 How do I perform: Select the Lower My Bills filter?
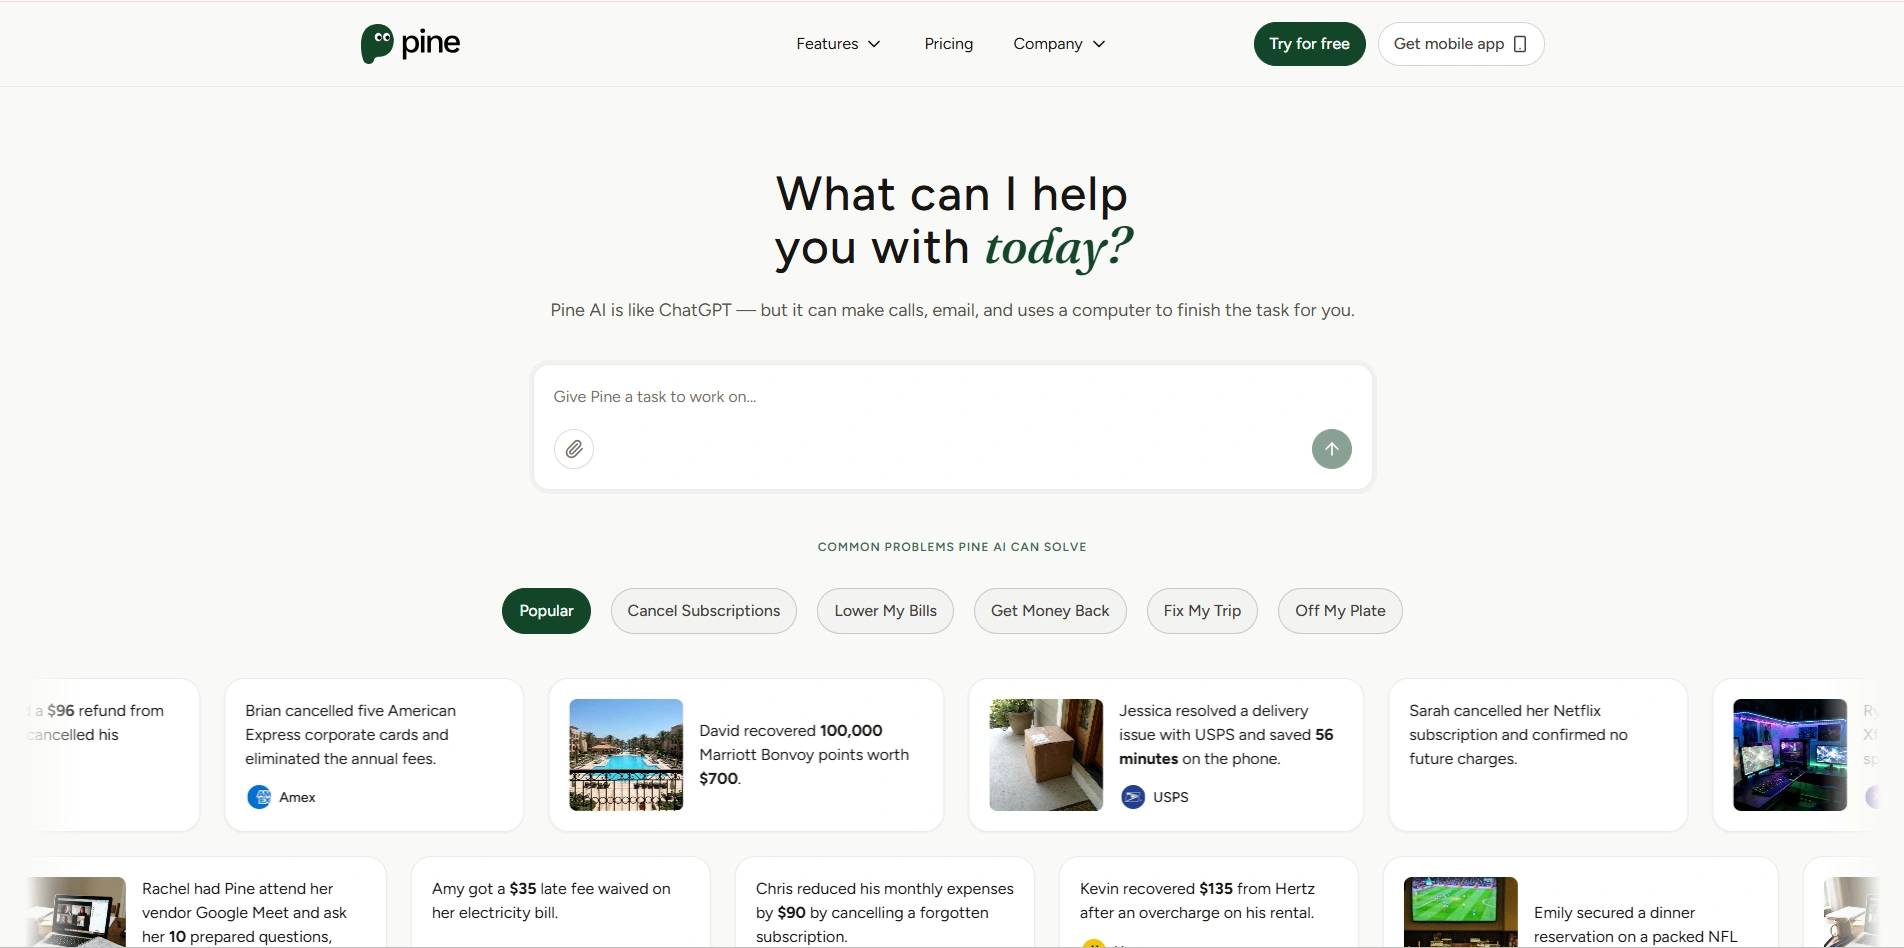[x=885, y=611]
